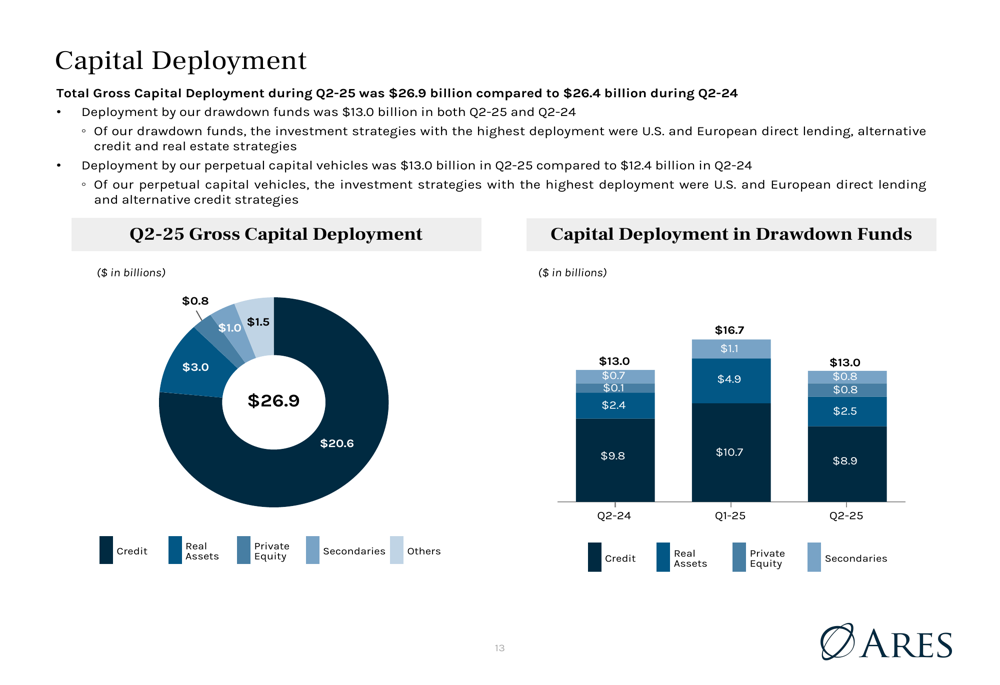Click the $4.9 Real Assets bar in Q1-25
The height and width of the screenshot is (685, 1000).
(731, 380)
